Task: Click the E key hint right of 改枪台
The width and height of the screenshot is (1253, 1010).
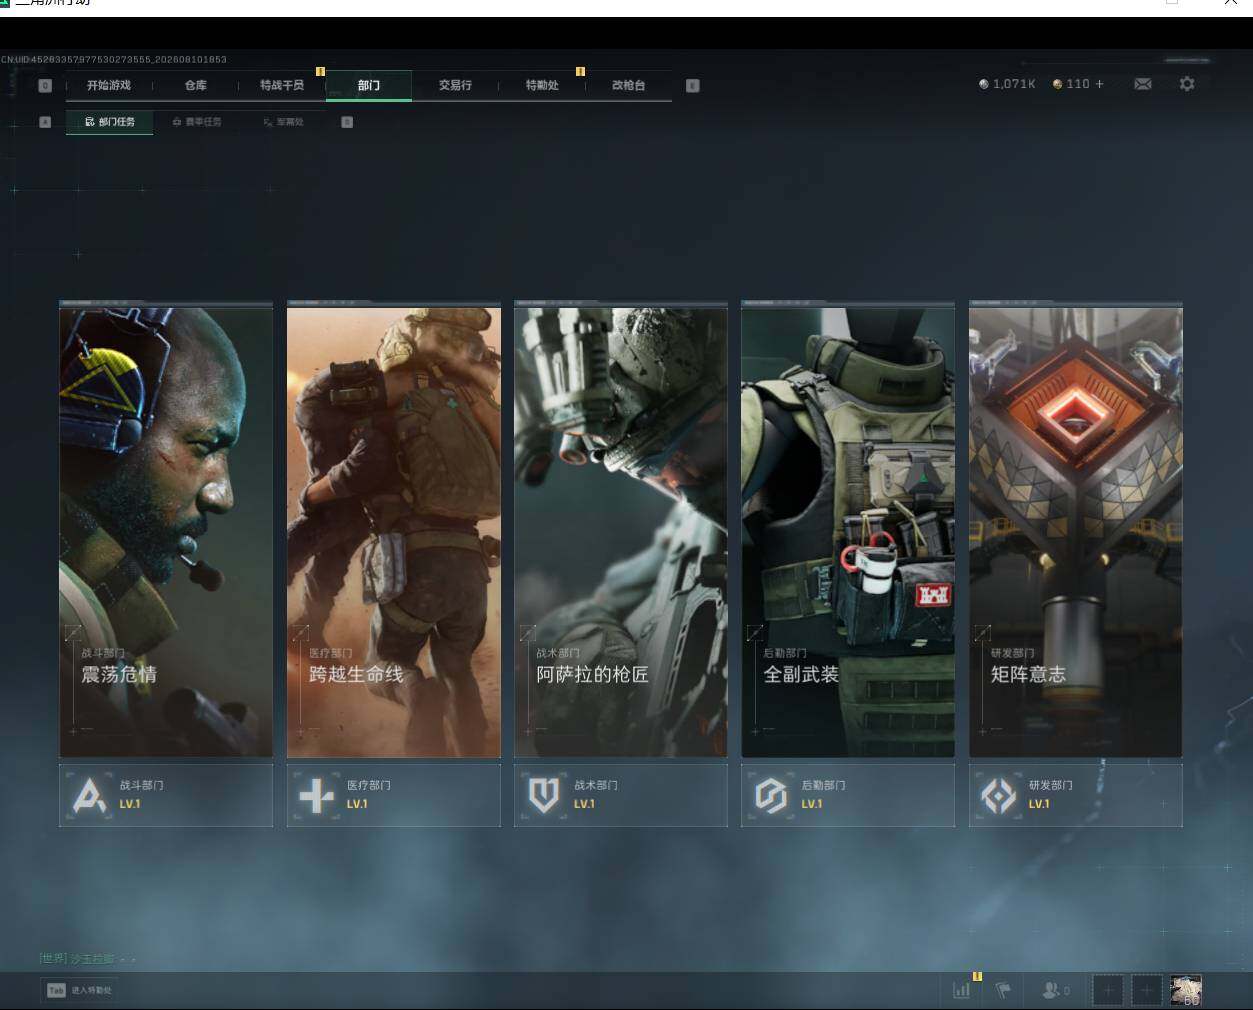Action: click(693, 86)
